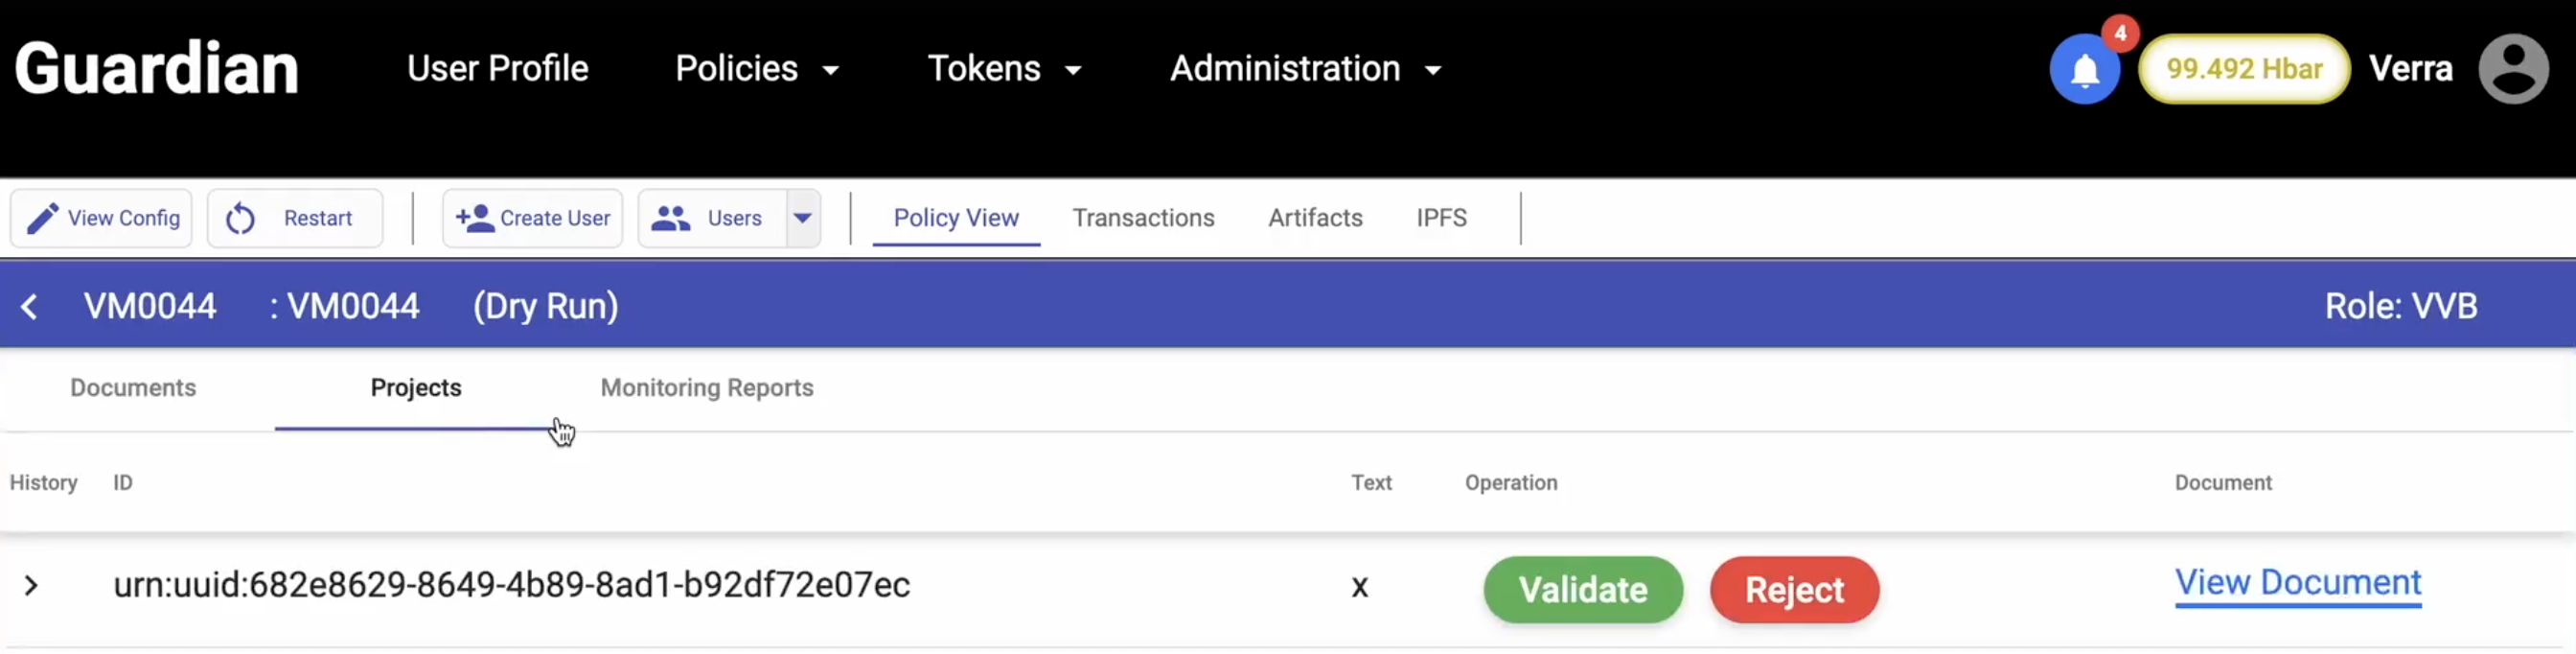Click the notification bell icon
The image size is (2576, 654).
click(2084, 70)
